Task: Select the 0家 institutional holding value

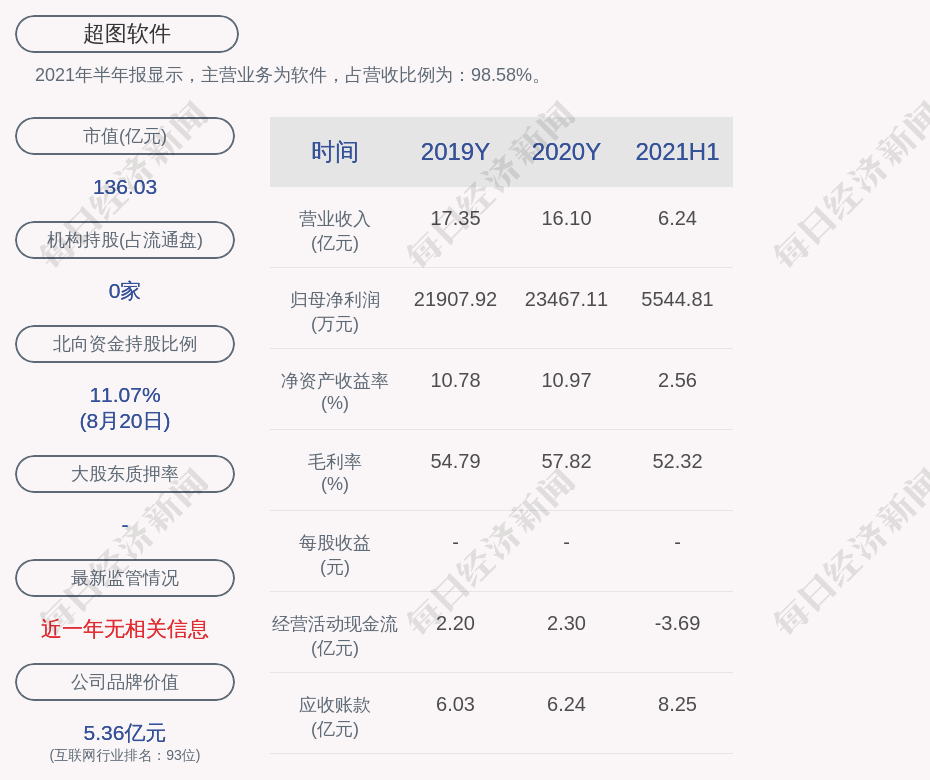Action: click(125, 291)
